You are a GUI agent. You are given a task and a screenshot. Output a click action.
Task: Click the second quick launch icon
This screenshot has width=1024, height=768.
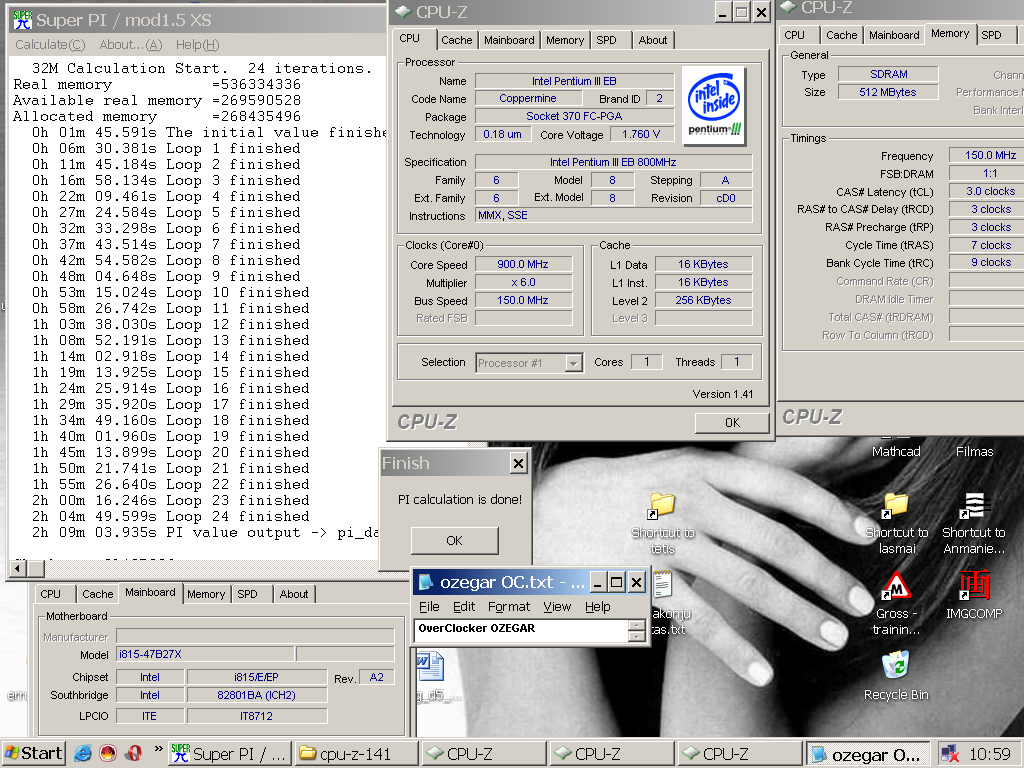108,753
